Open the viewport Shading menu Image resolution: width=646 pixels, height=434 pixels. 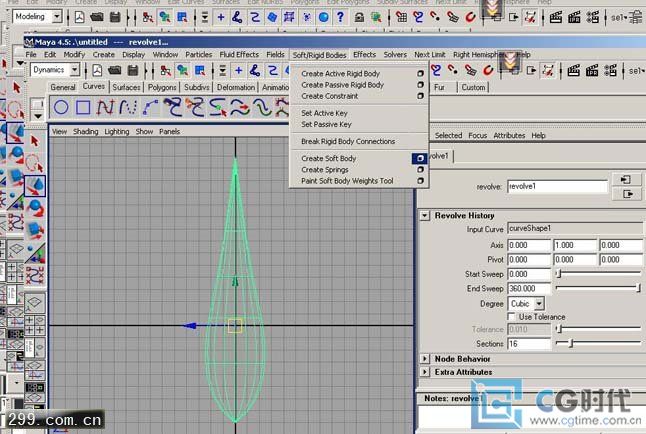point(86,131)
